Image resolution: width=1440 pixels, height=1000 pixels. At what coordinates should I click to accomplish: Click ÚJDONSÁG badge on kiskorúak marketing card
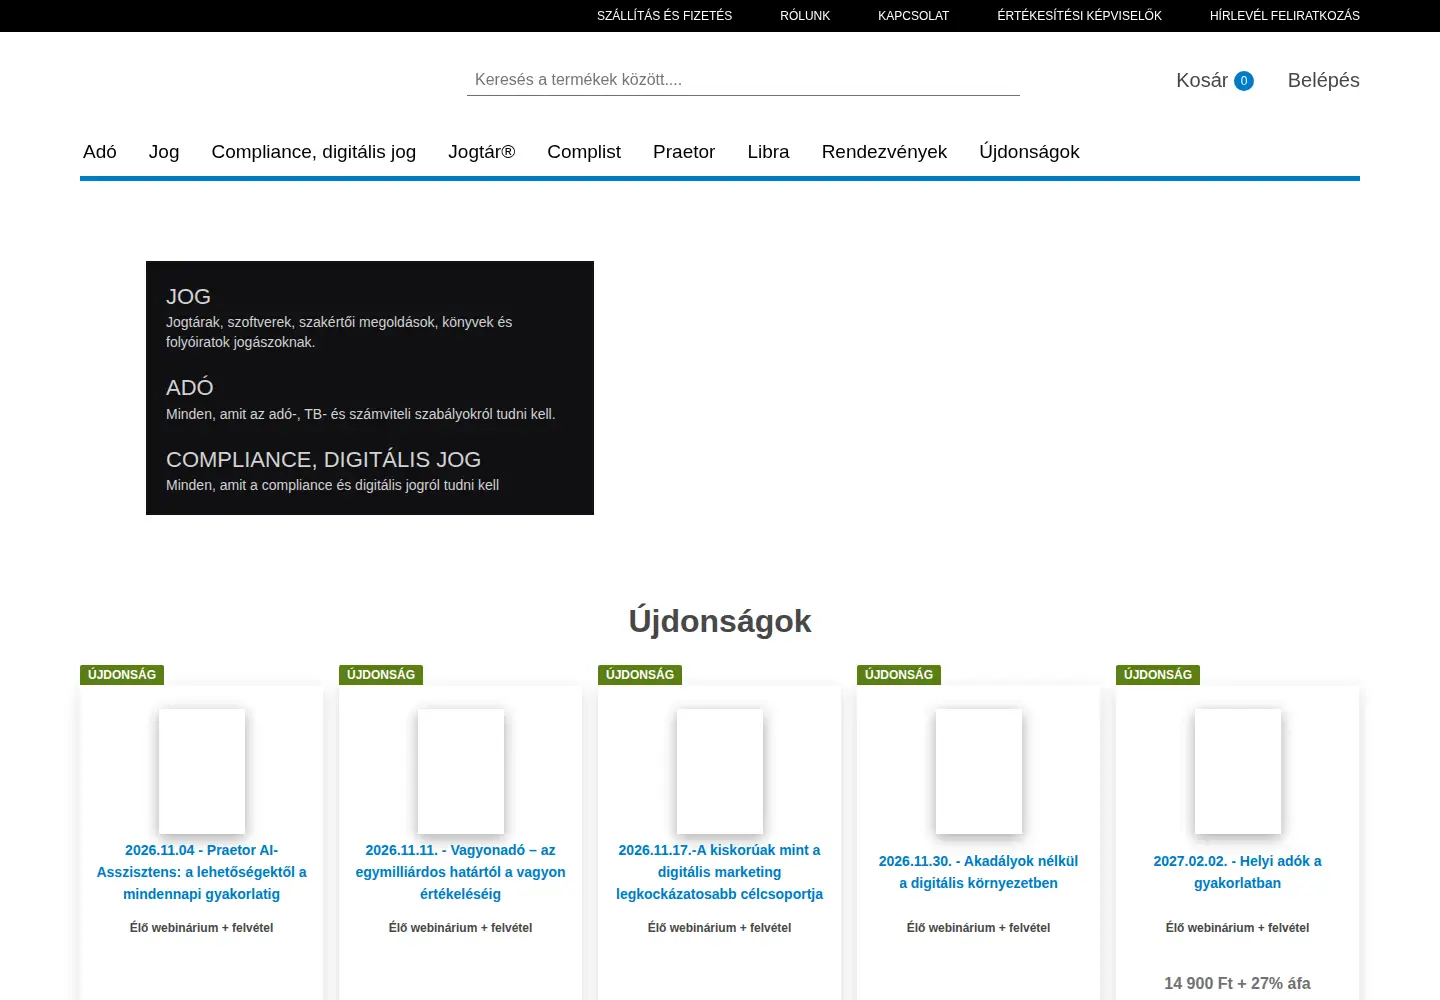(x=640, y=675)
